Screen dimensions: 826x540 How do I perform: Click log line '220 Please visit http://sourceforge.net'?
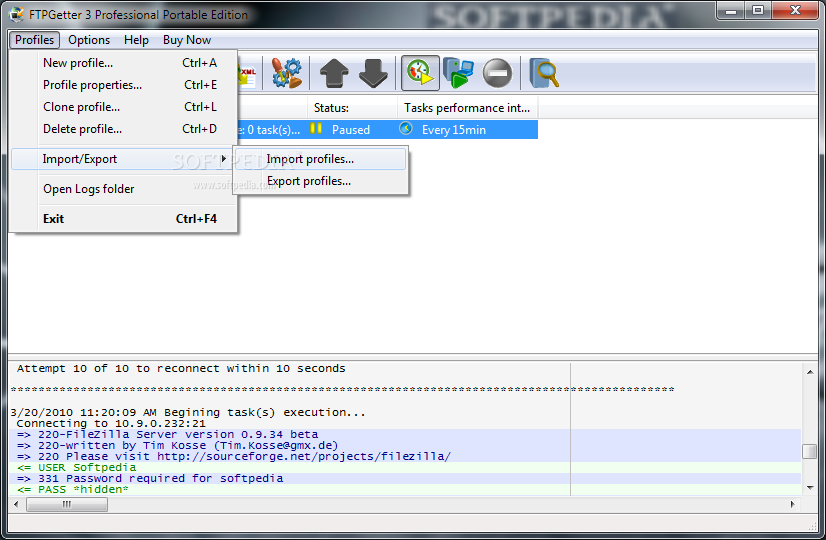click(234, 457)
